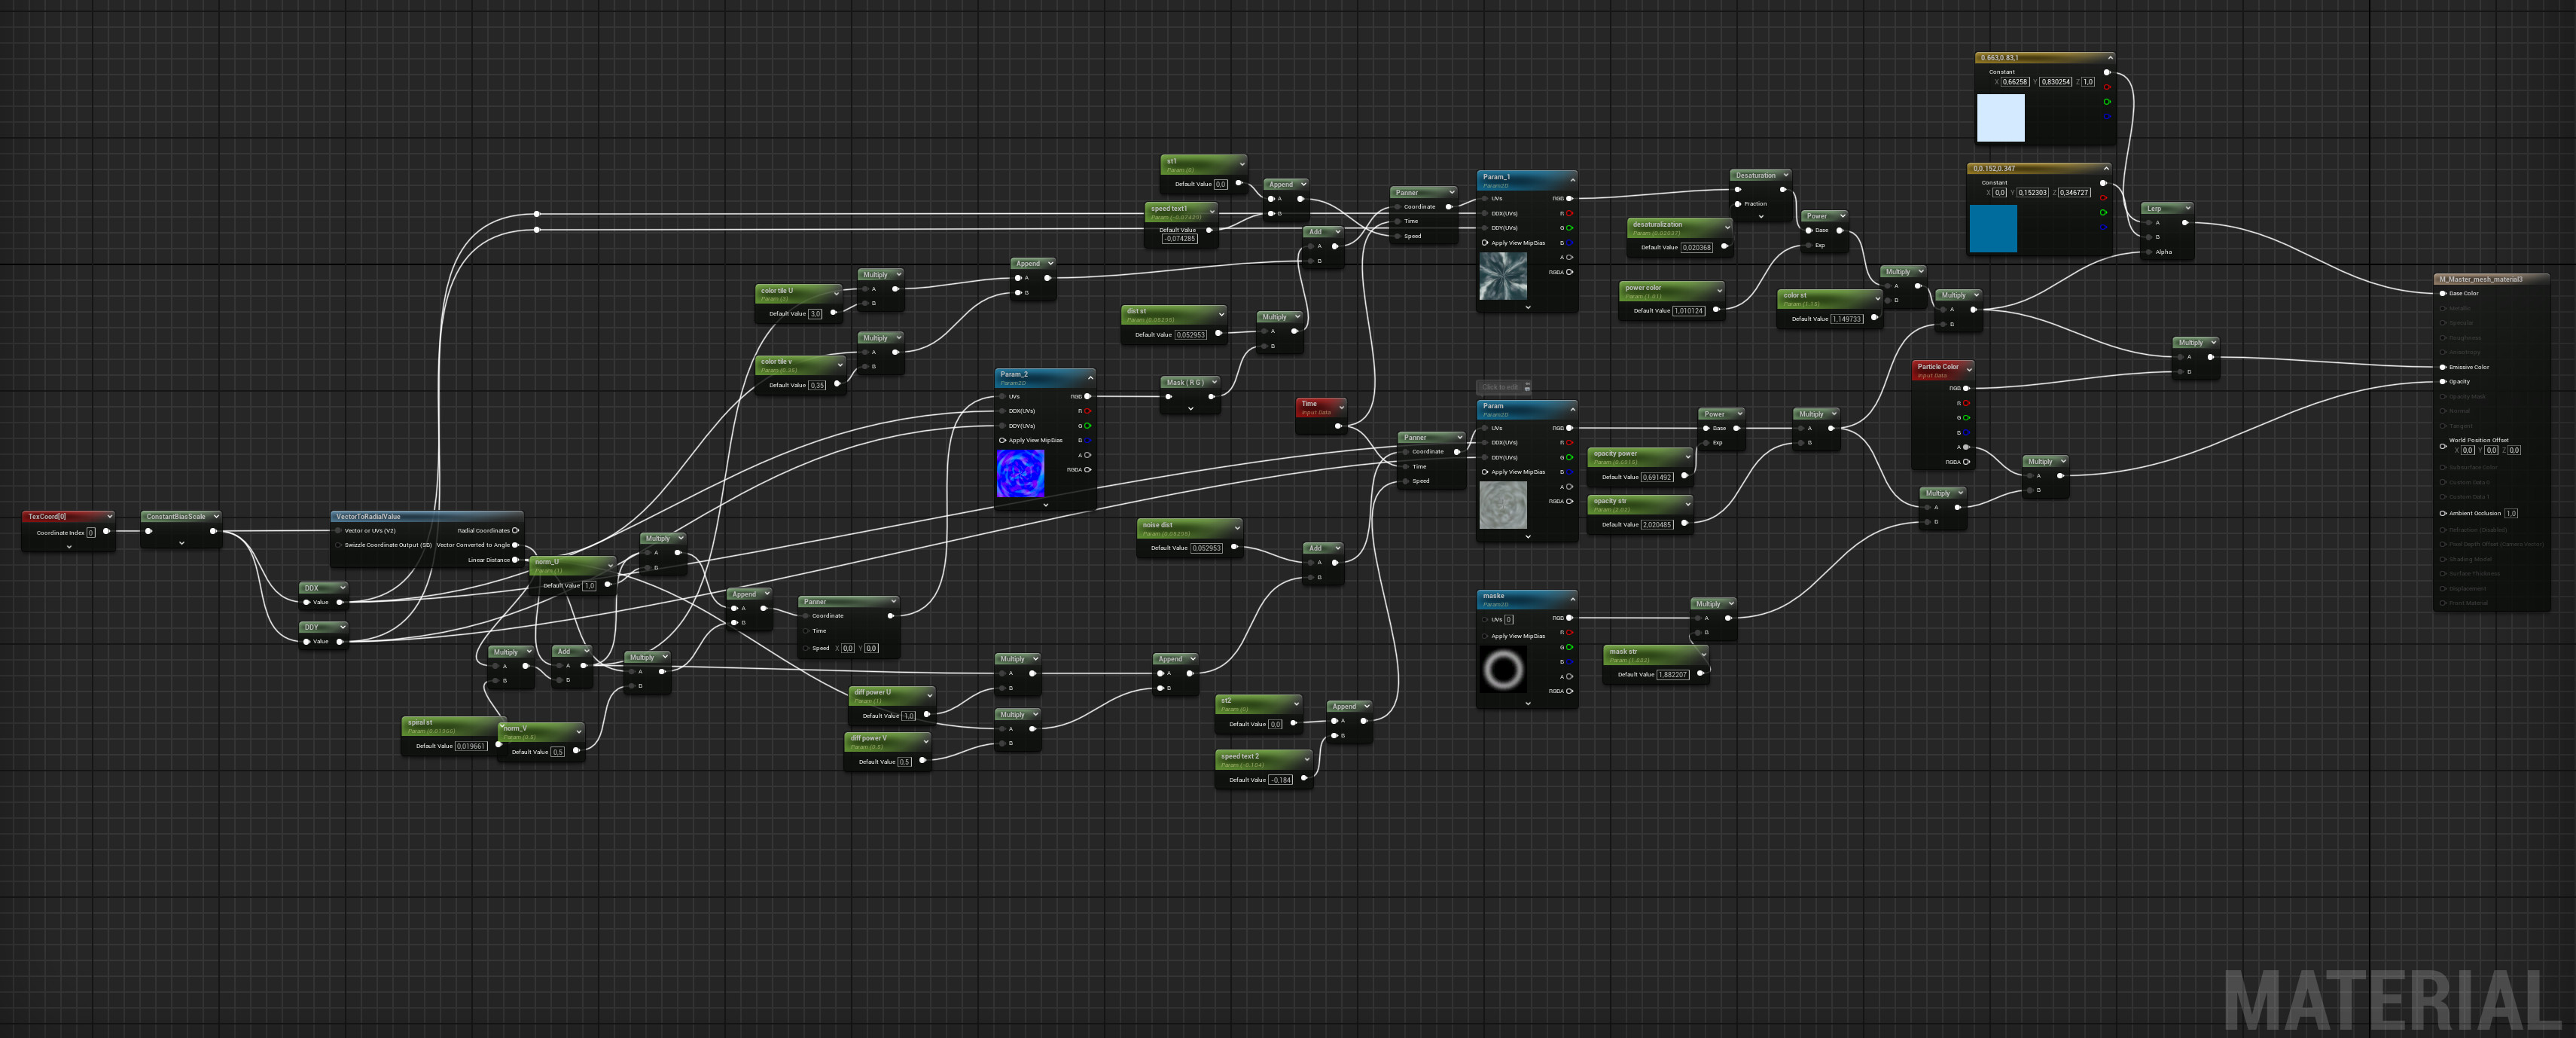Open the TexCoord[0] header dropdown arrow
This screenshot has height=1038, width=2576.
pos(109,516)
